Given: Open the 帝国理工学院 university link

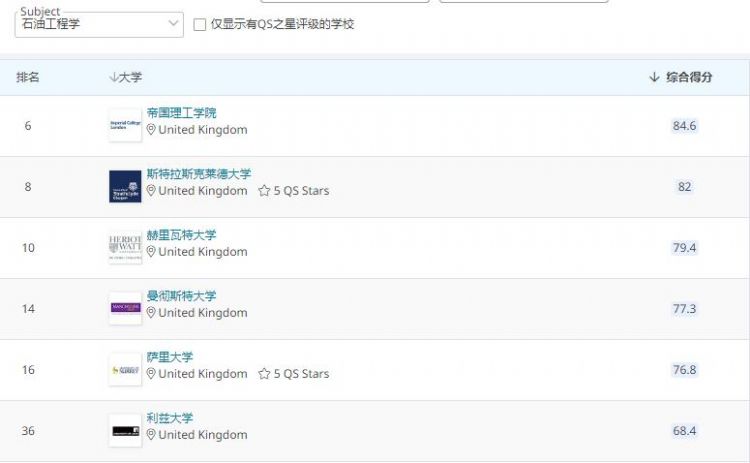Looking at the screenshot, I should point(181,113).
